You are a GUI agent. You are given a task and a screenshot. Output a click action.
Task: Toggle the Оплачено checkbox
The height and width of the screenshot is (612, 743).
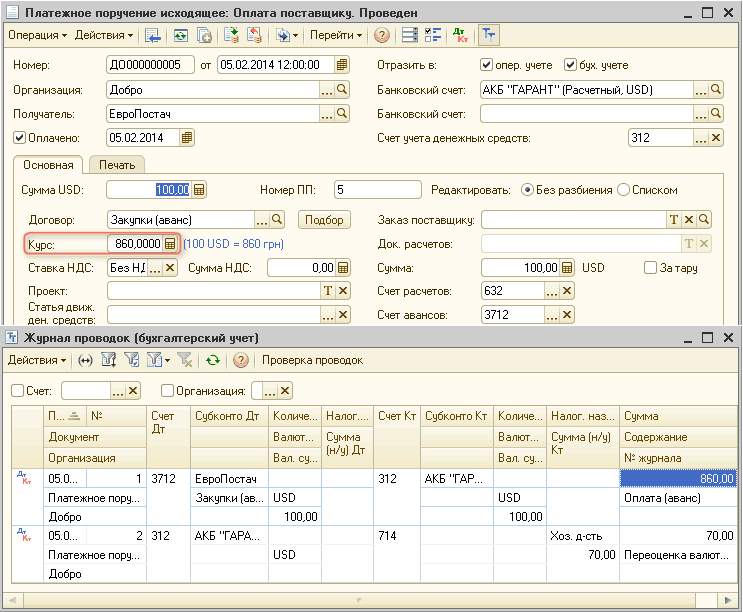[x=19, y=138]
